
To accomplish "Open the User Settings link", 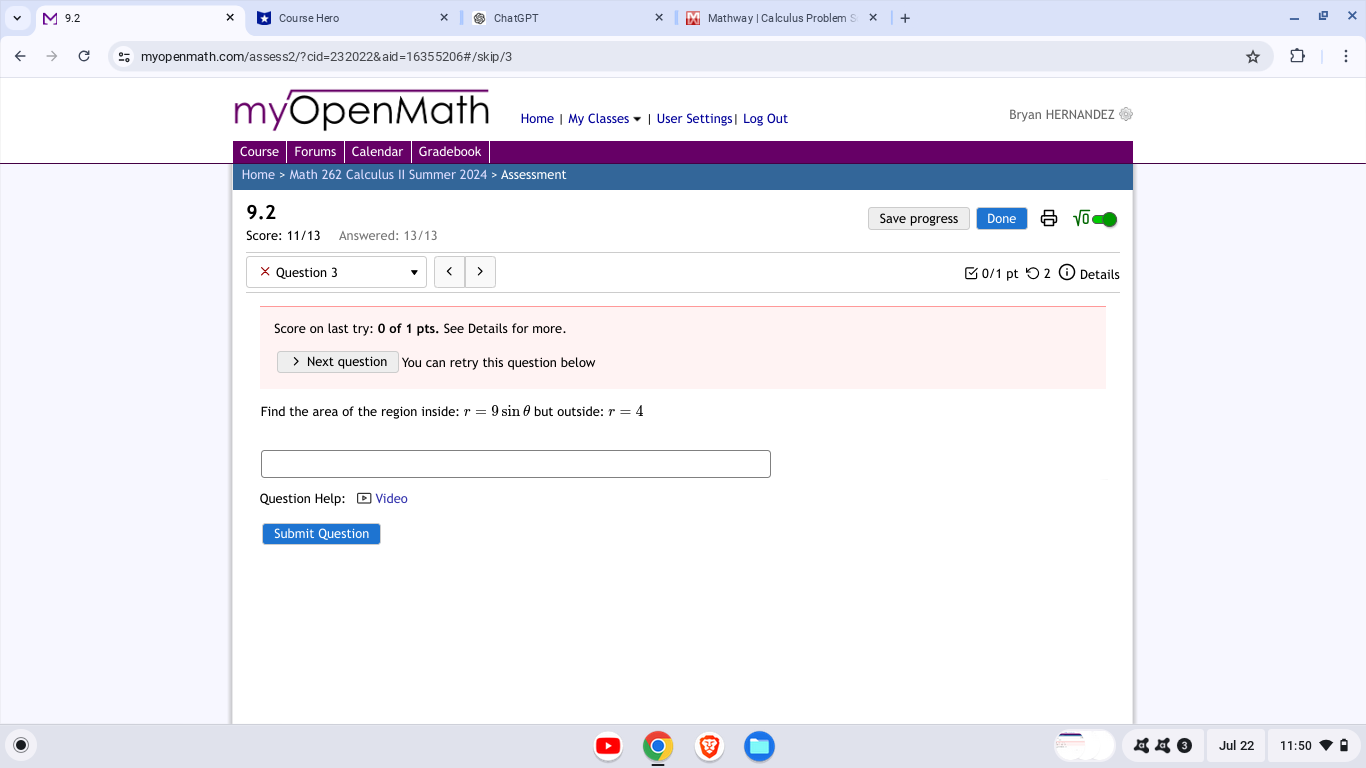I will tap(694, 118).
